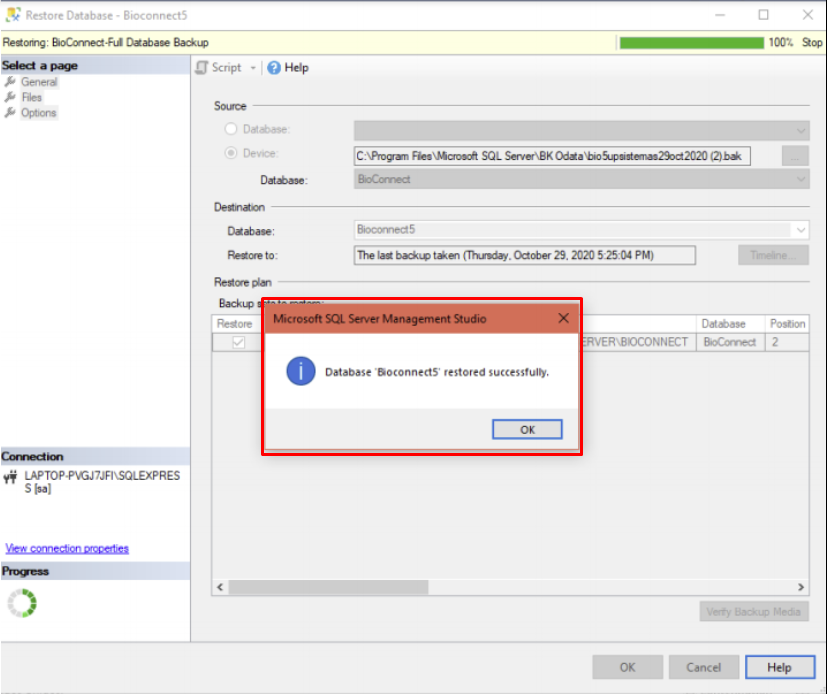The height and width of the screenshot is (694, 827).
Task: Click the Database column header
Action: click(x=730, y=323)
